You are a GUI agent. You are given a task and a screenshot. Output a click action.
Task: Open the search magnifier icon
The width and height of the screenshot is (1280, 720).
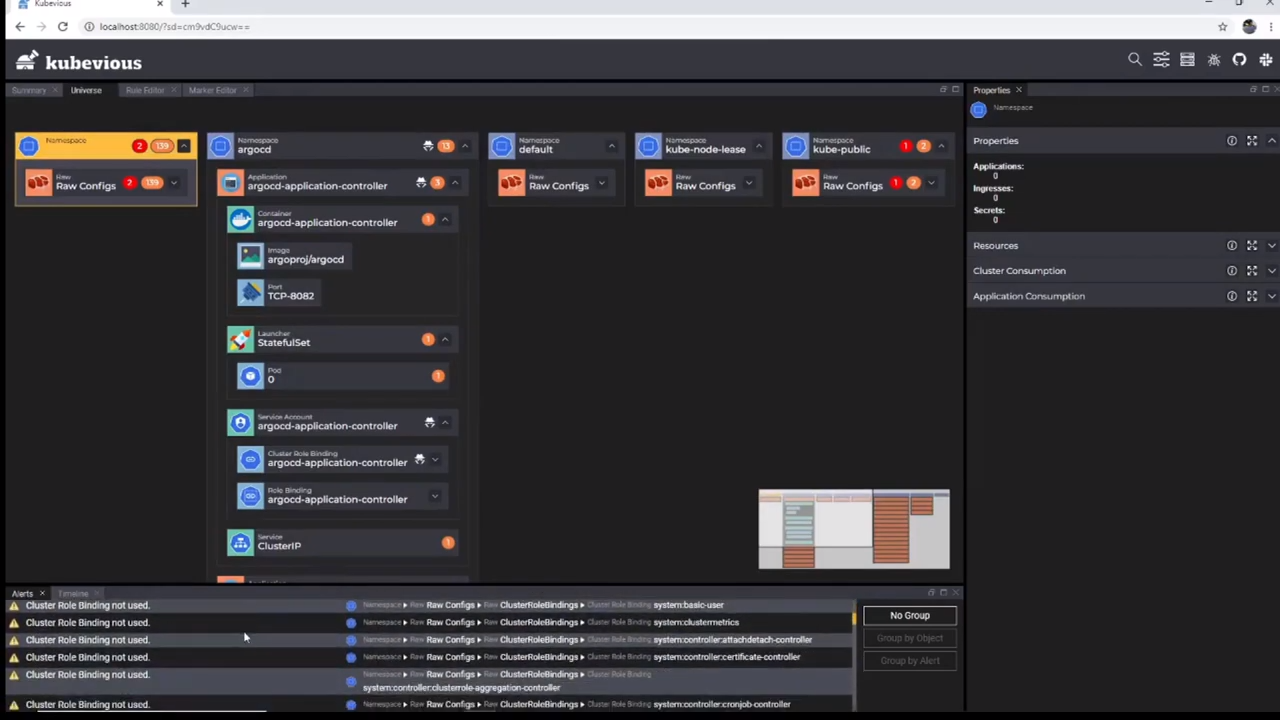[1135, 60]
